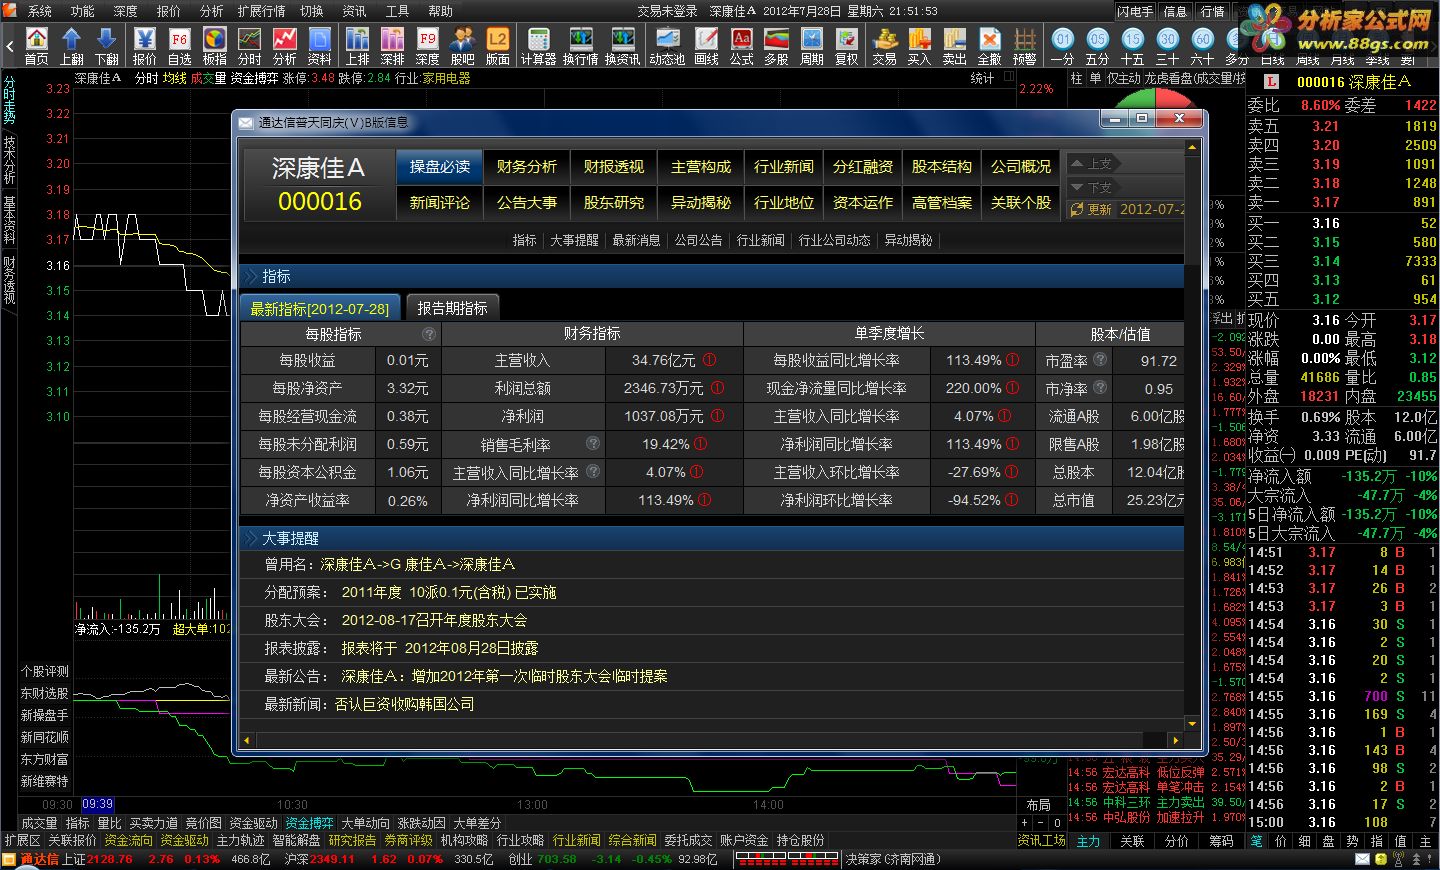
Task: Open the 深度 F9 icon
Action: tap(428, 45)
